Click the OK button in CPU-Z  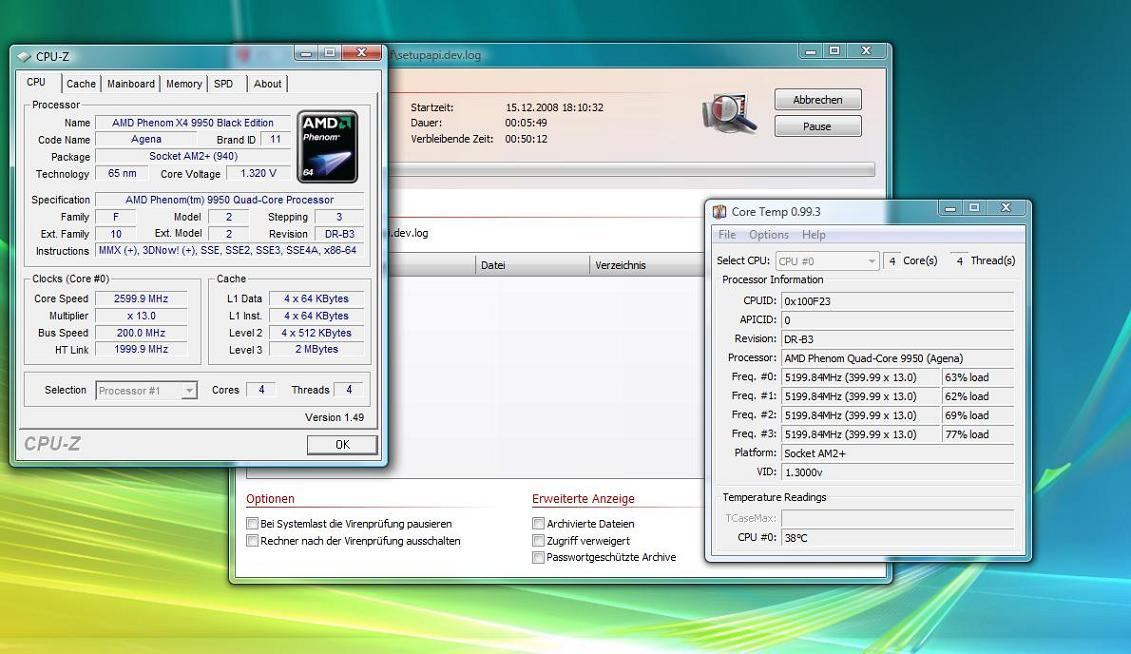click(342, 445)
